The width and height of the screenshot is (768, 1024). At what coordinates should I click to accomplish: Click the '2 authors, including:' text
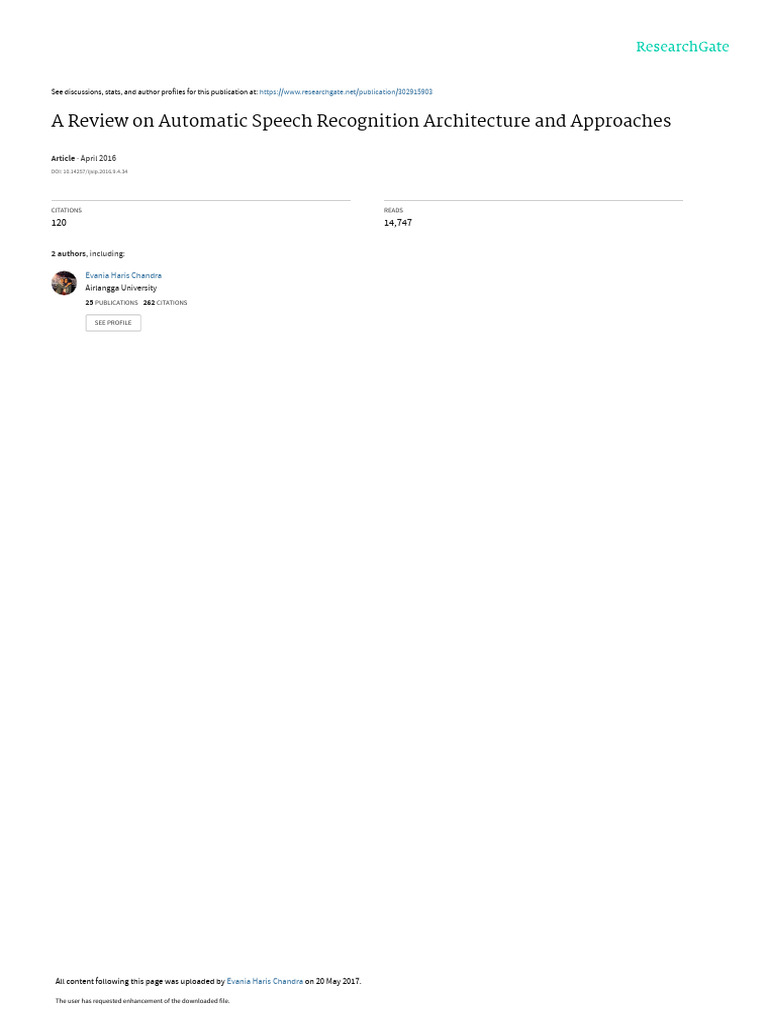[88, 253]
